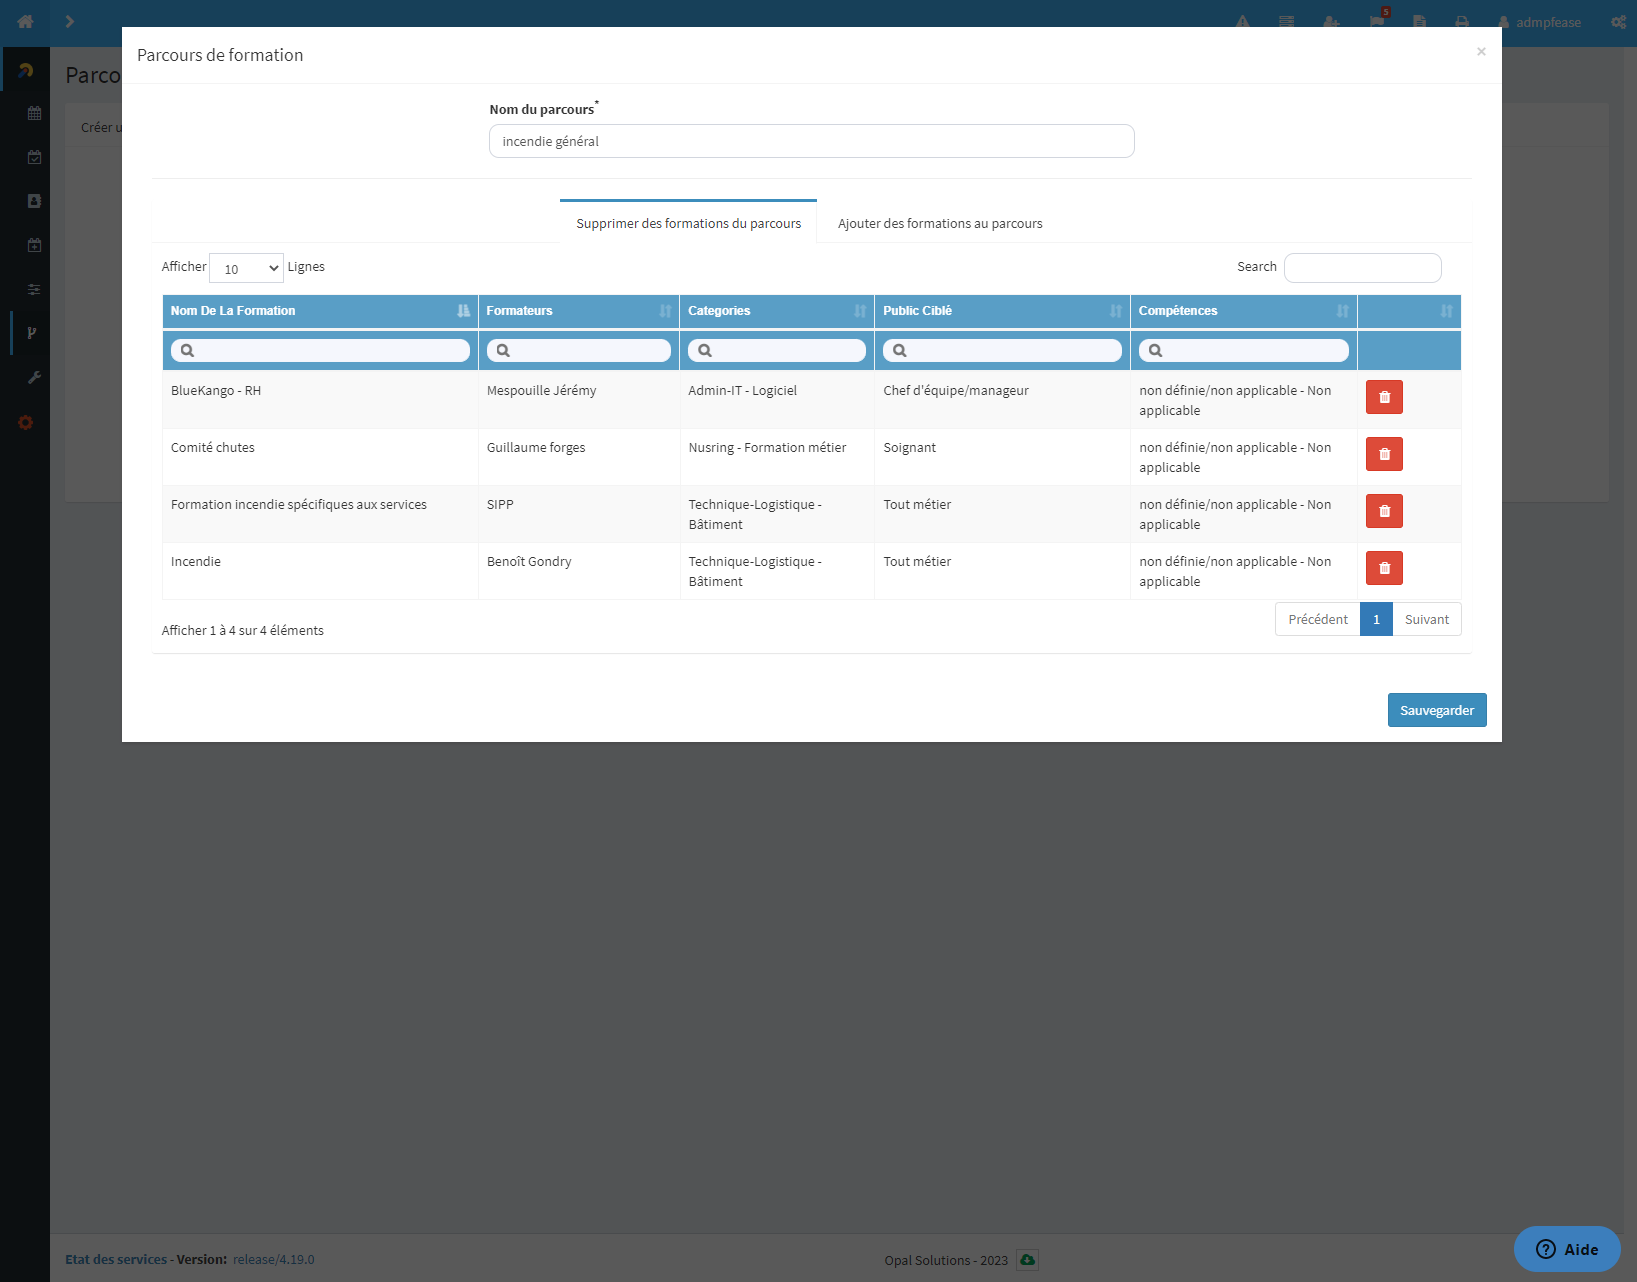The image size is (1637, 1282).
Task: Click the Sauvegarder button
Action: (1436, 710)
